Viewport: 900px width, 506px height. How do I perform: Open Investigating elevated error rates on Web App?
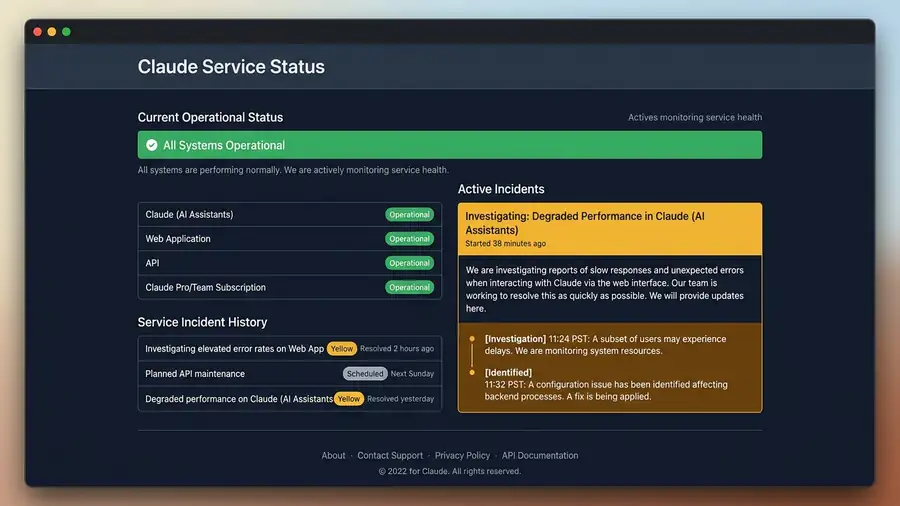[234, 348]
